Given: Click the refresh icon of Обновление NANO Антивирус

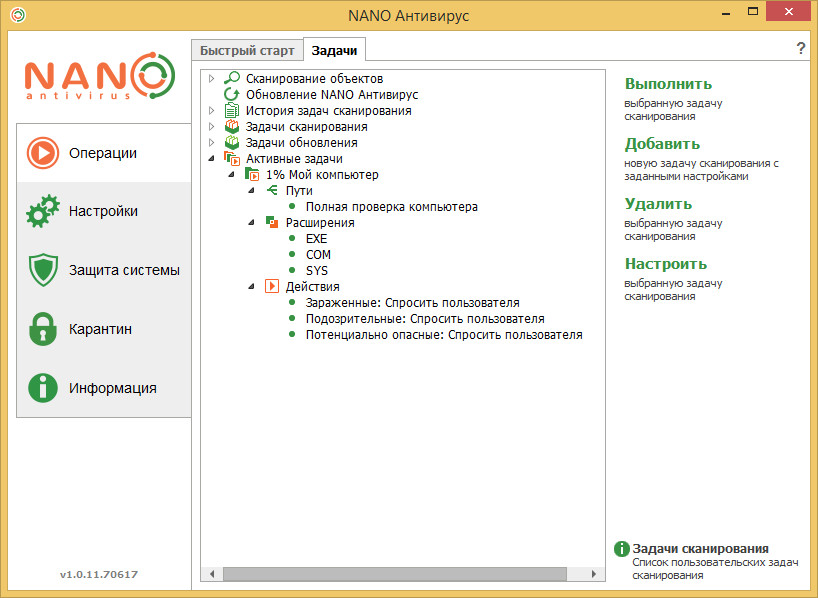Looking at the screenshot, I should 232,94.
